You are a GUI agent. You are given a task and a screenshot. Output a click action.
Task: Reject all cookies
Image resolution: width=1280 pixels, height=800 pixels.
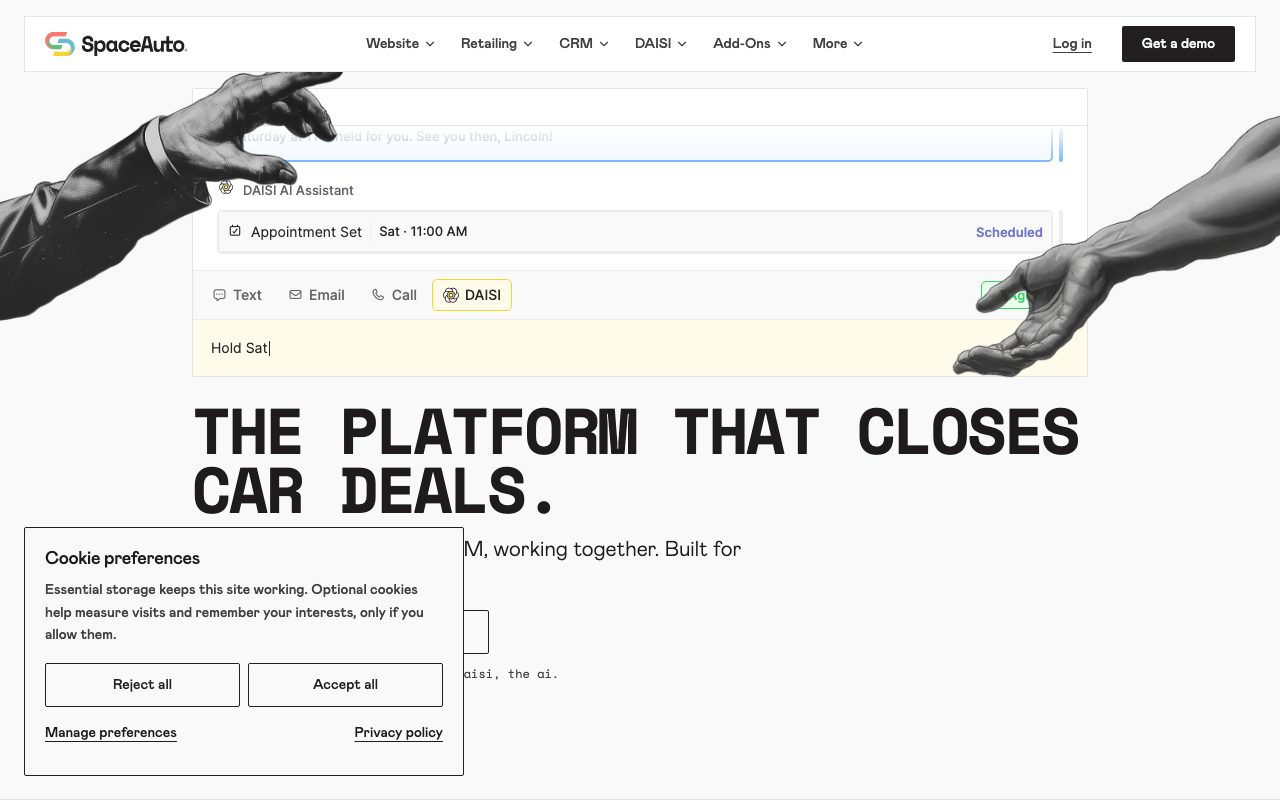point(142,685)
